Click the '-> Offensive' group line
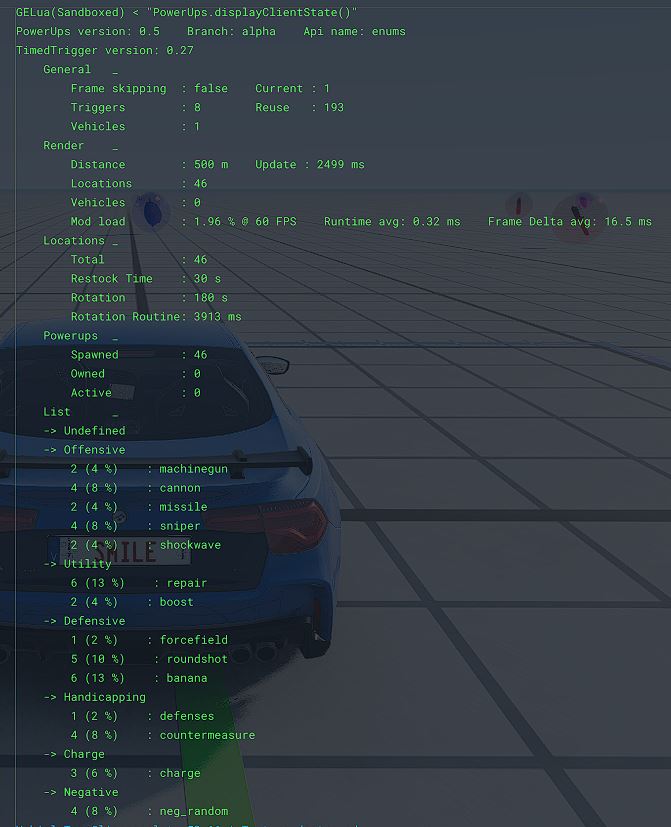Image resolution: width=671 pixels, height=827 pixels. point(84,449)
